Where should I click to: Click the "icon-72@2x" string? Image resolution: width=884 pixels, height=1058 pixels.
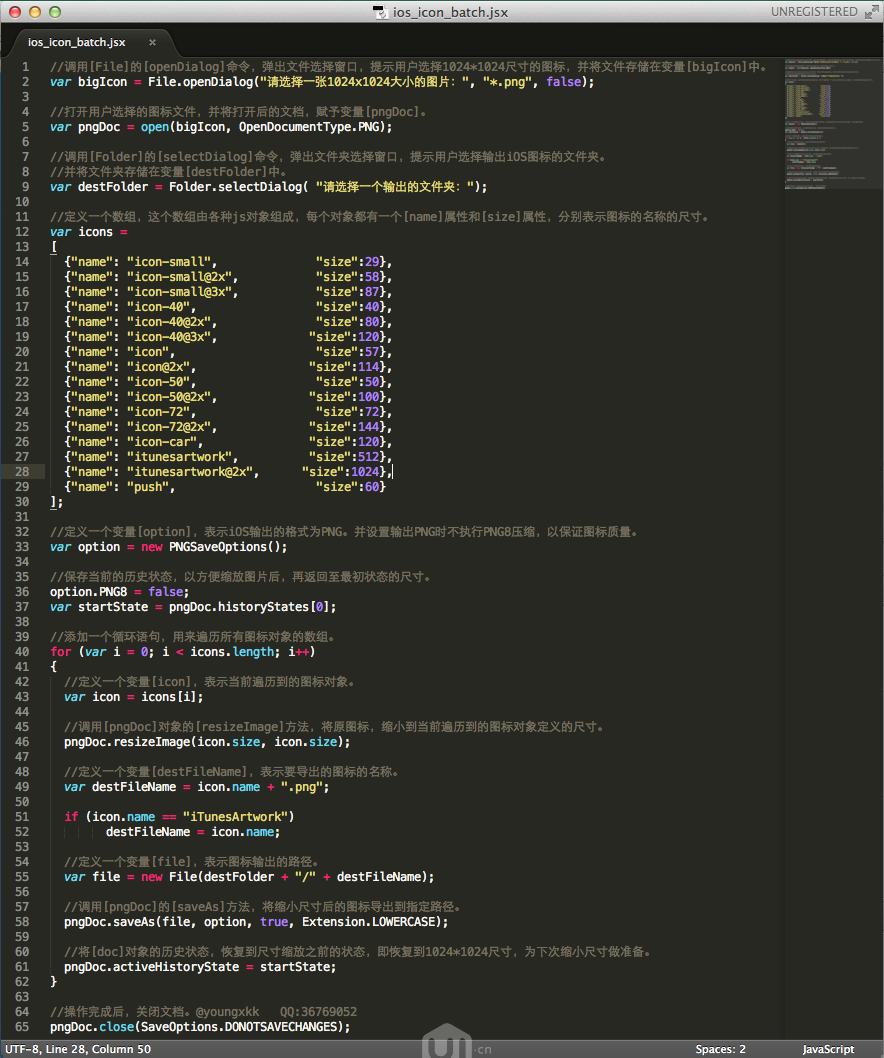pos(169,427)
